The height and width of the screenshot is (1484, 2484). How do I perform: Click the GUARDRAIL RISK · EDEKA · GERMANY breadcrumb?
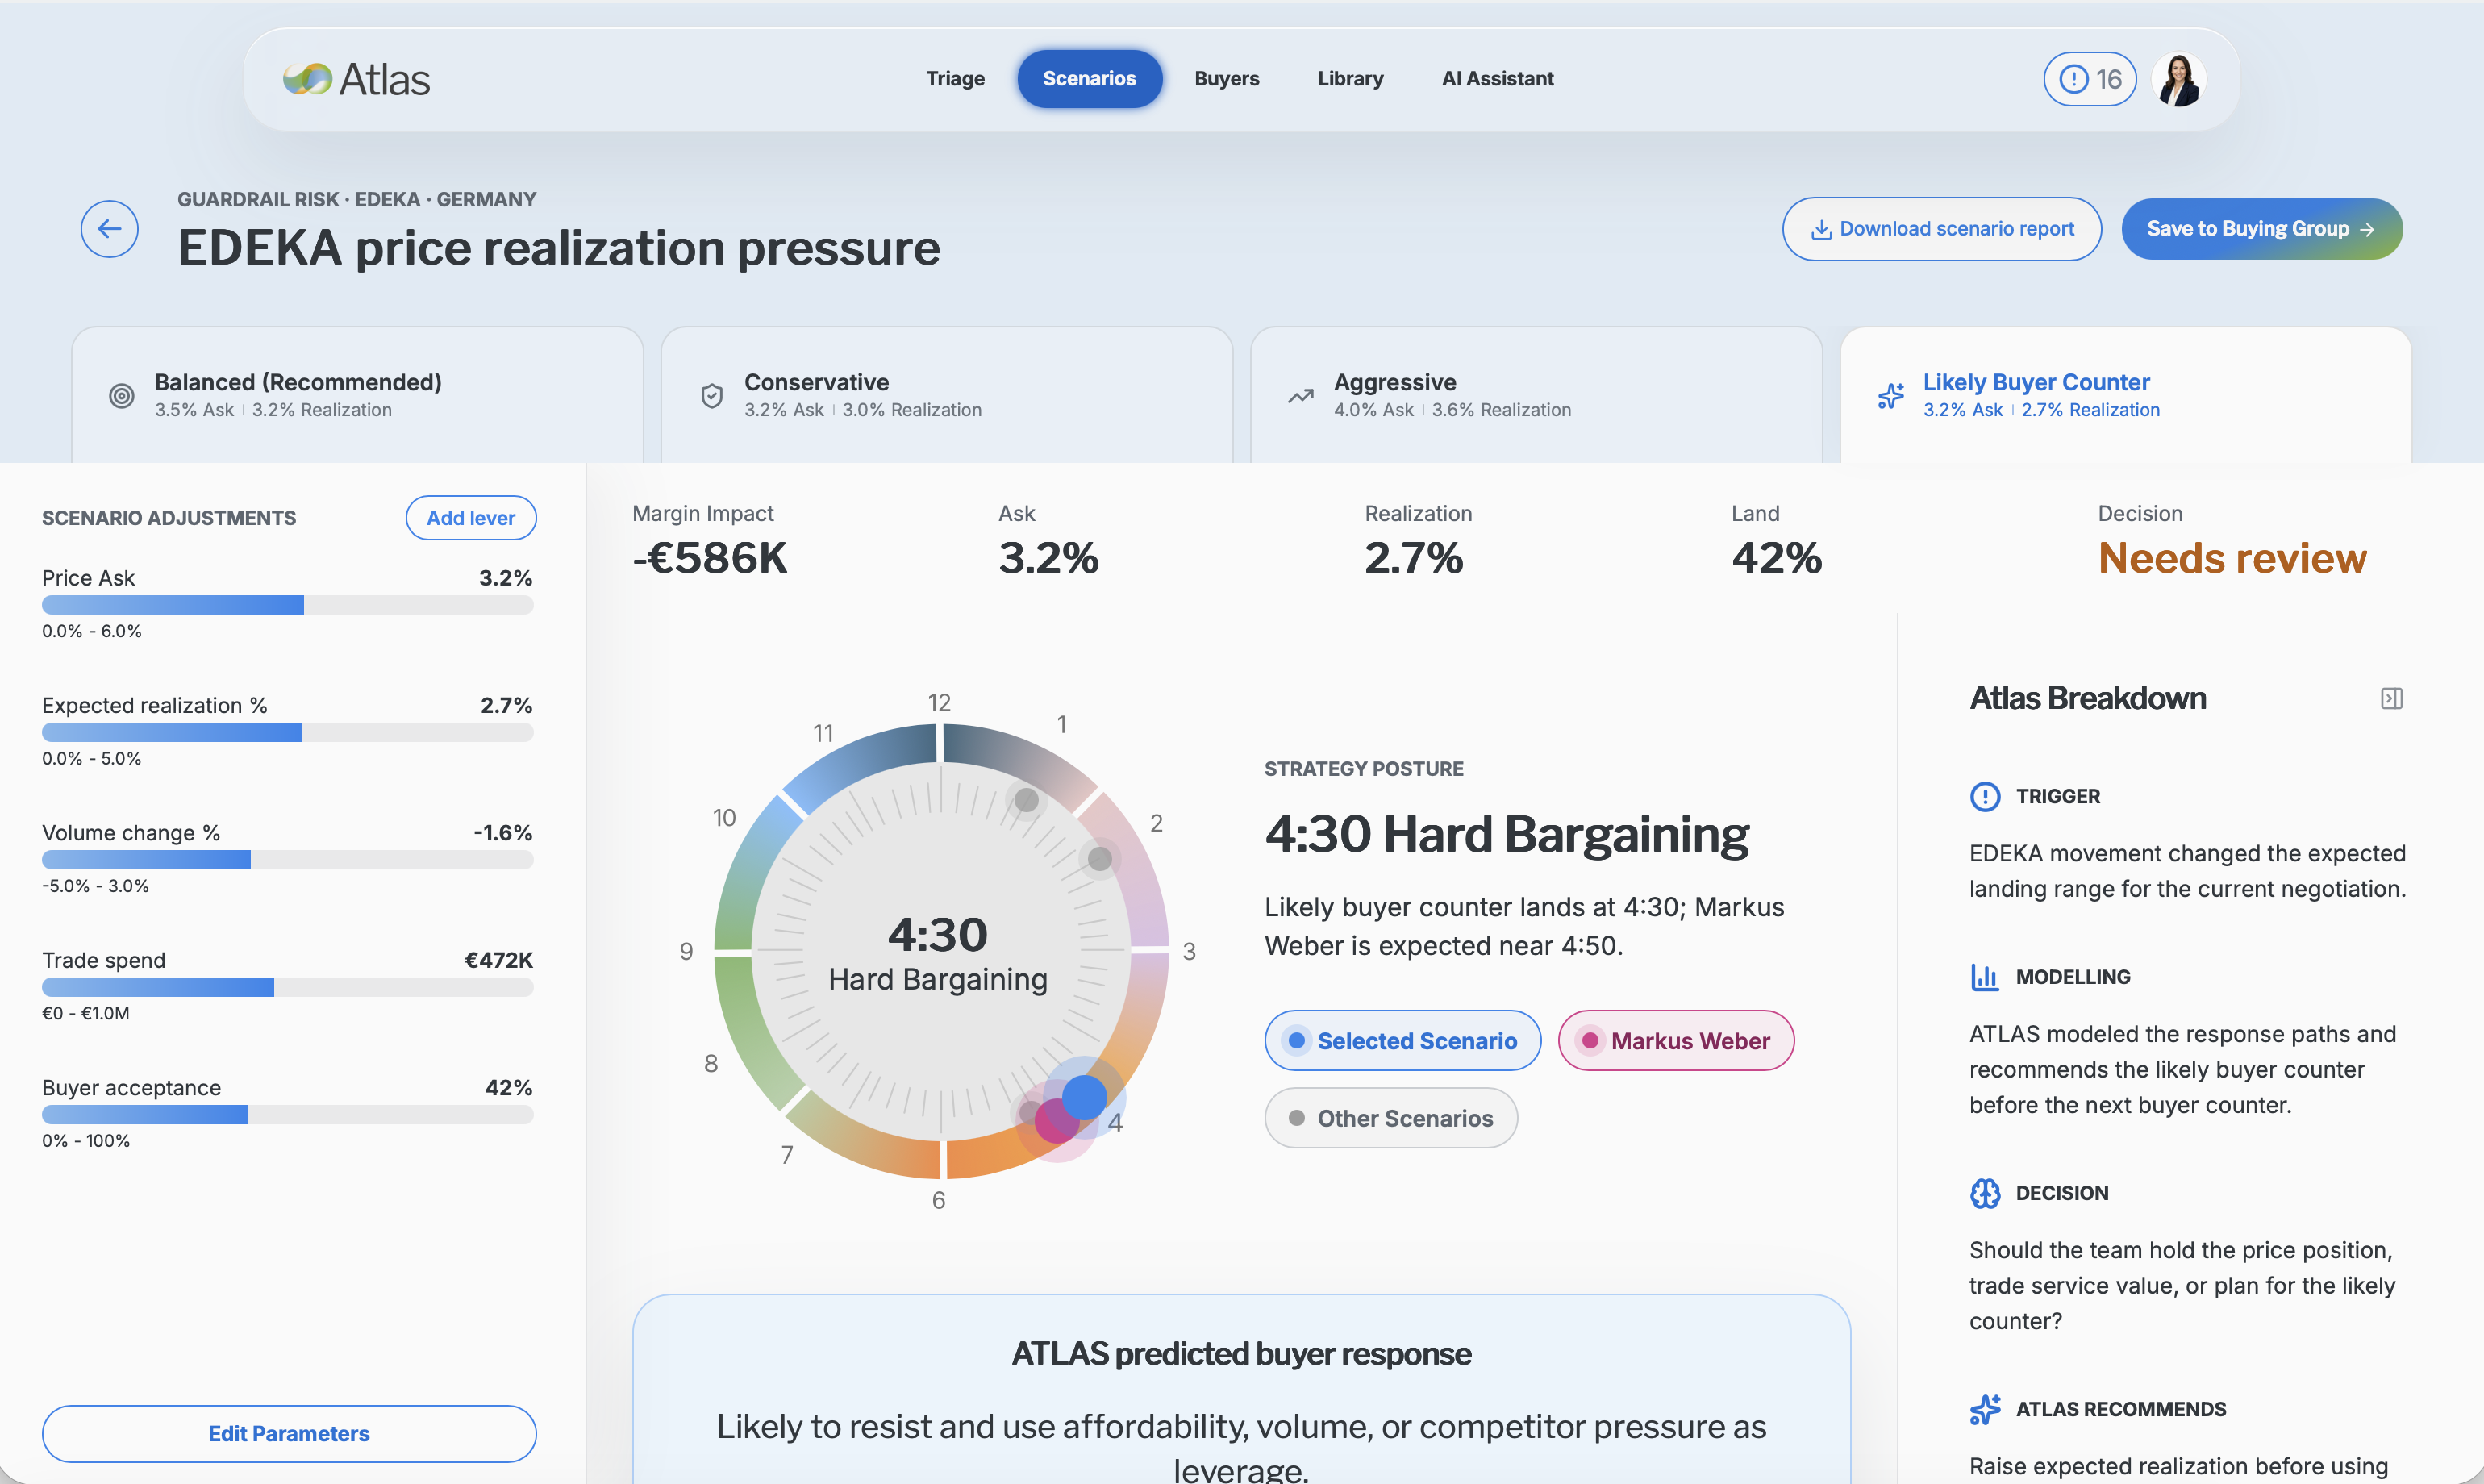(x=357, y=199)
